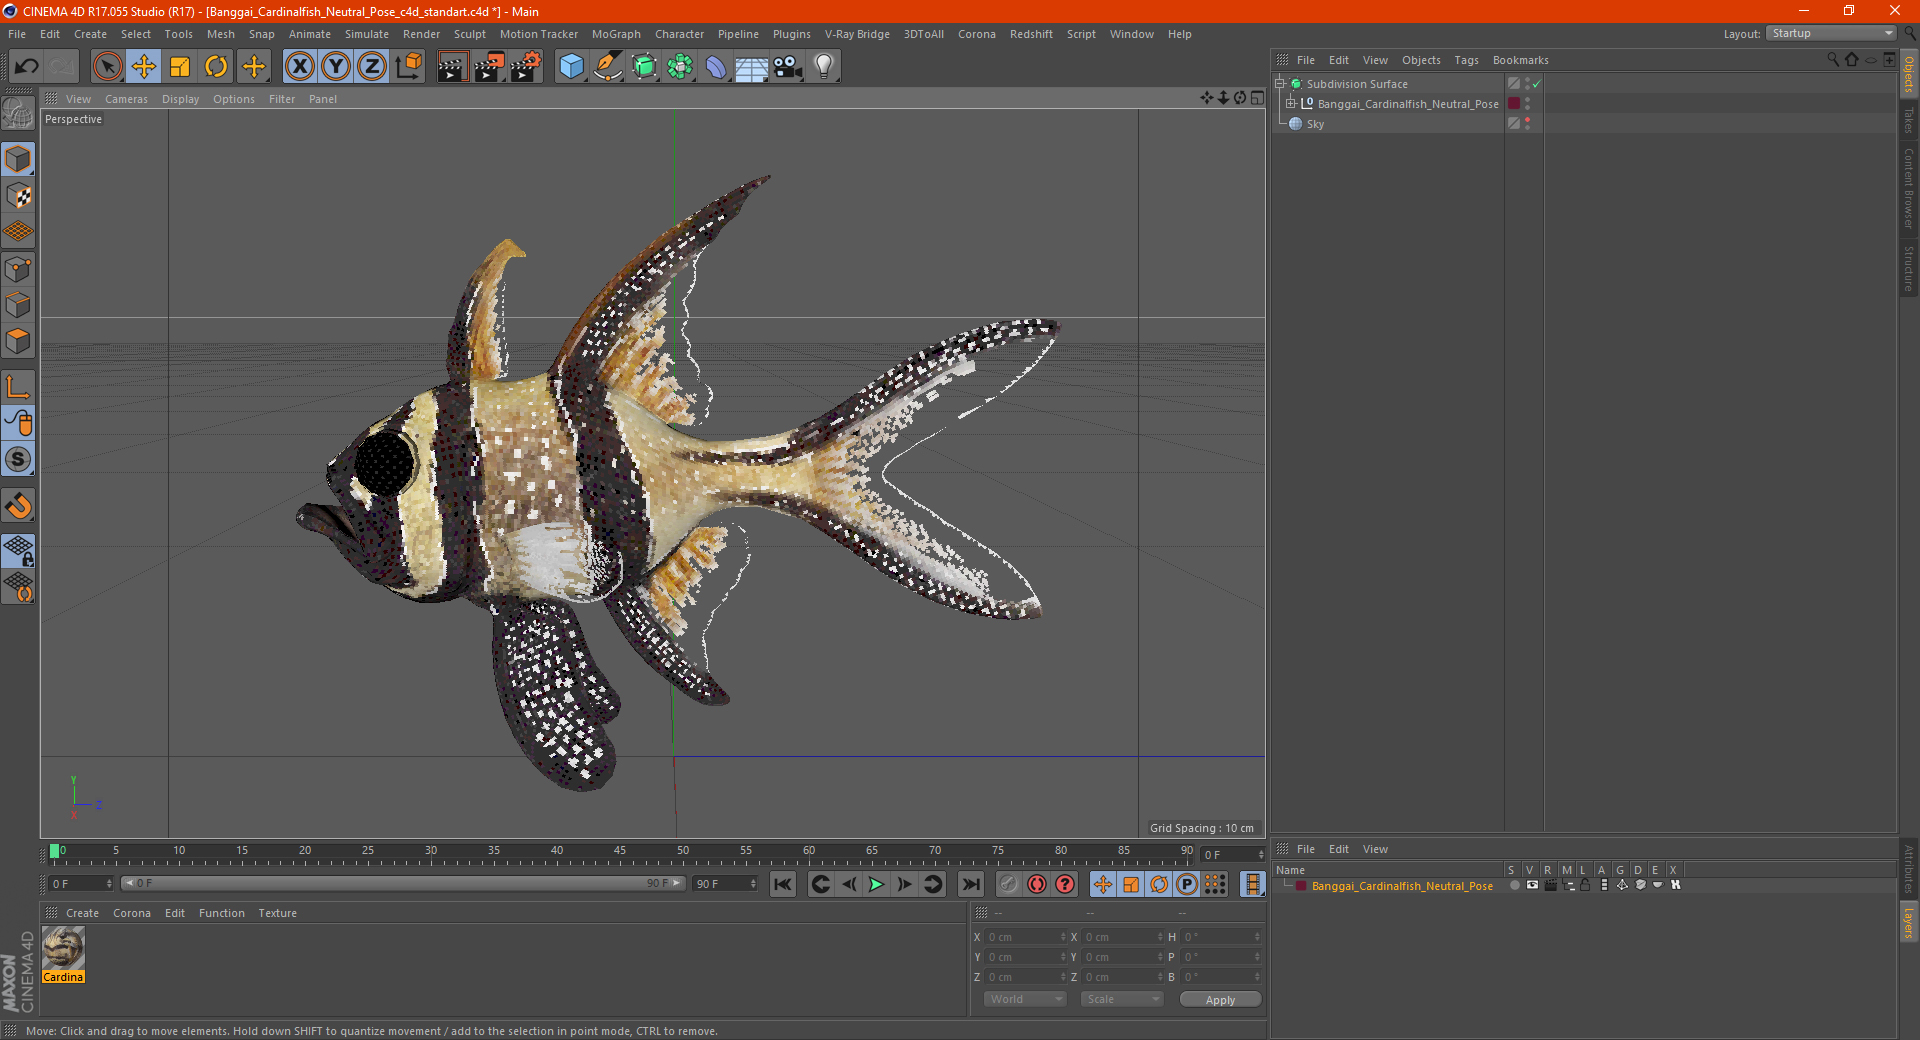
Task: Select the Move tool in toolbar
Action: (x=144, y=67)
